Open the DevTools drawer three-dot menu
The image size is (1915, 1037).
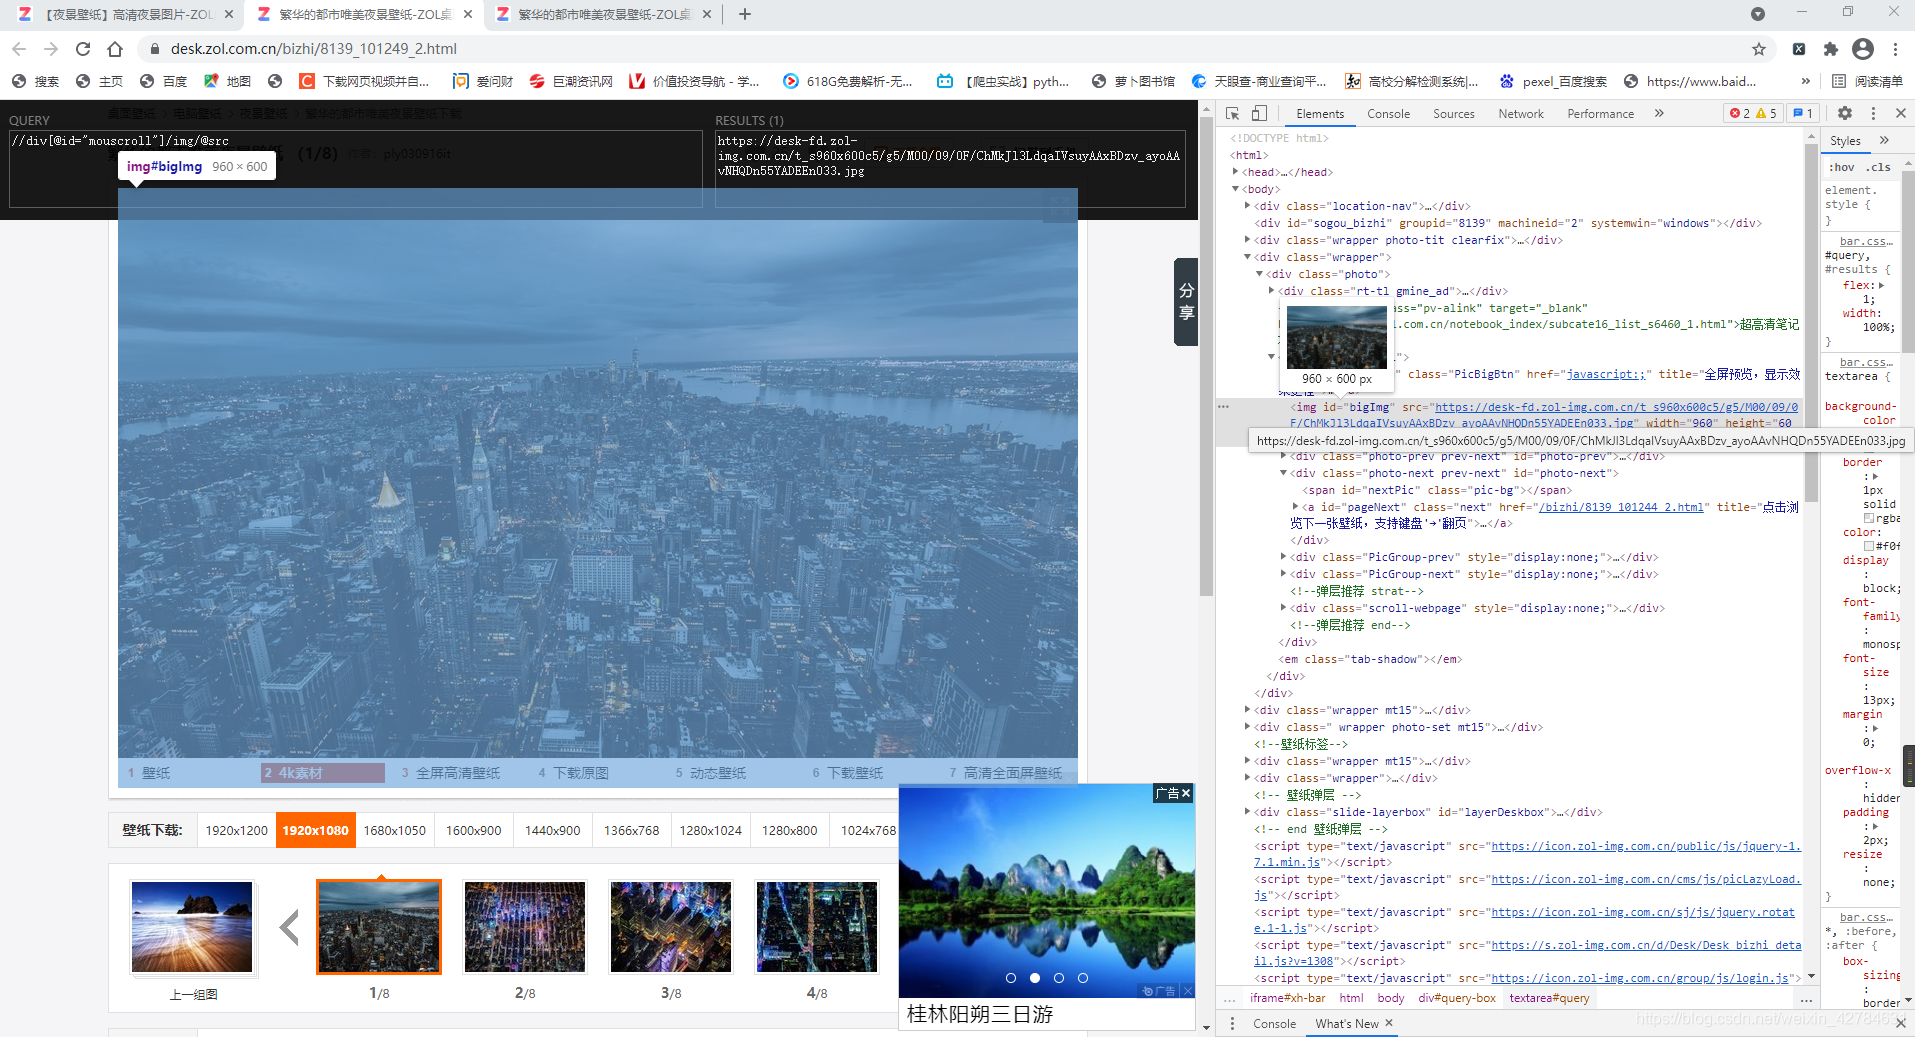[x=1232, y=1024]
